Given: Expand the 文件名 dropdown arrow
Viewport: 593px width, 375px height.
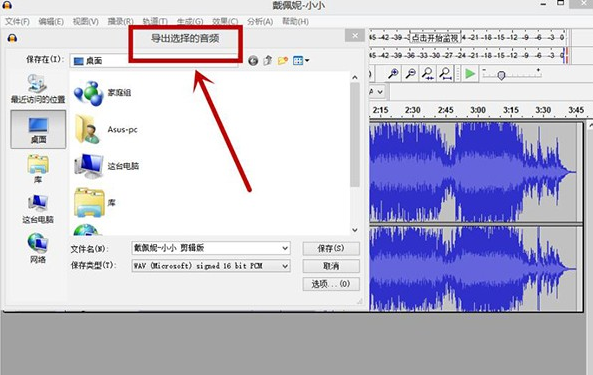Looking at the screenshot, I should pyautogui.click(x=285, y=248).
